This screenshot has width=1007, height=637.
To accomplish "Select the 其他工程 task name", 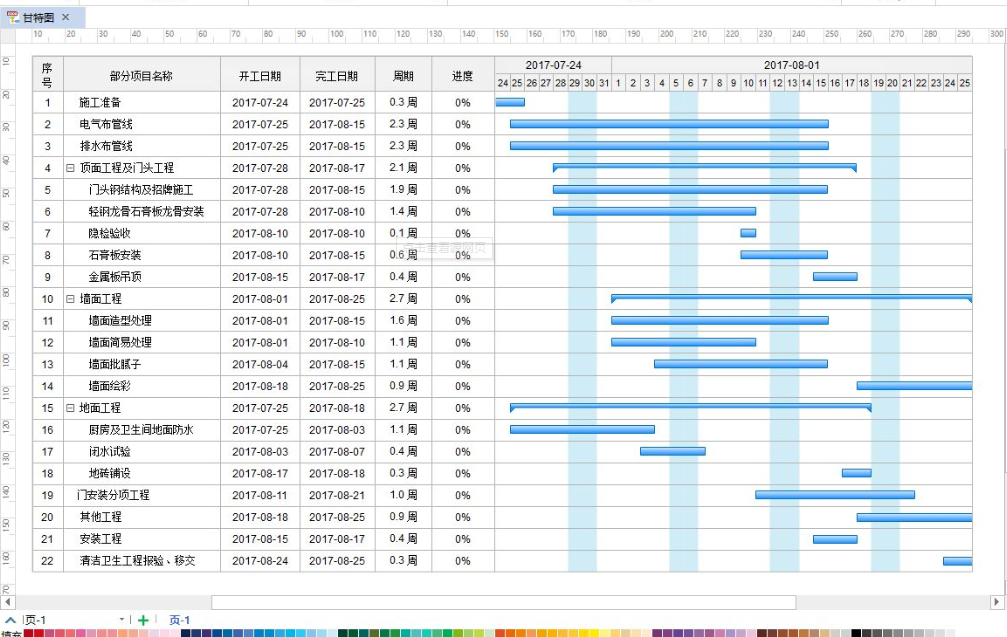I will pyautogui.click(x=101, y=517).
